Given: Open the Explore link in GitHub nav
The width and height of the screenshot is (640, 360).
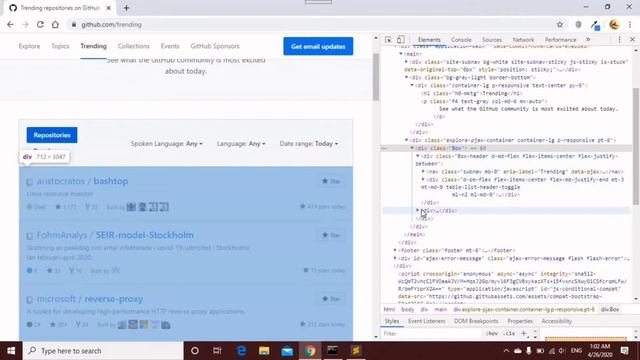Looking at the screenshot, I should click(29, 46).
